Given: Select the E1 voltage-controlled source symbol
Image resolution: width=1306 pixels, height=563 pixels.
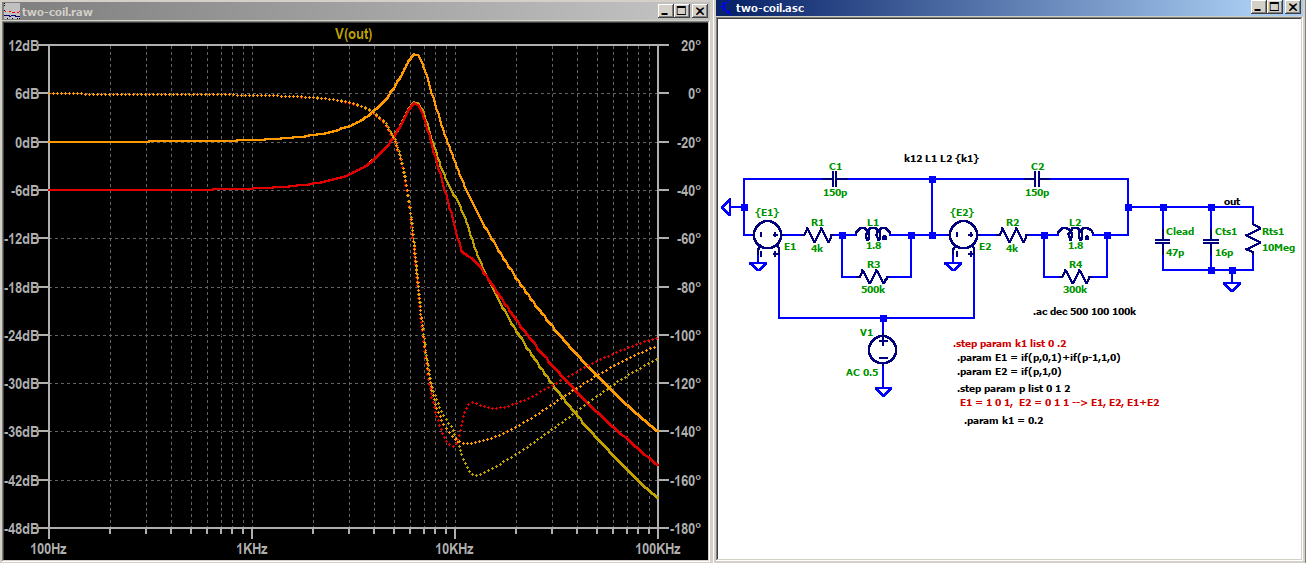Looking at the screenshot, I should coord(768,236).
